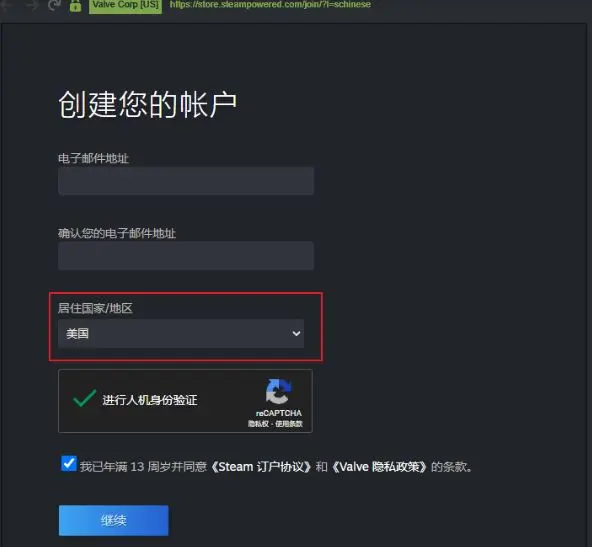
Task: Uncheck the age 13 agreement checkbox
Action: (69, 464)
